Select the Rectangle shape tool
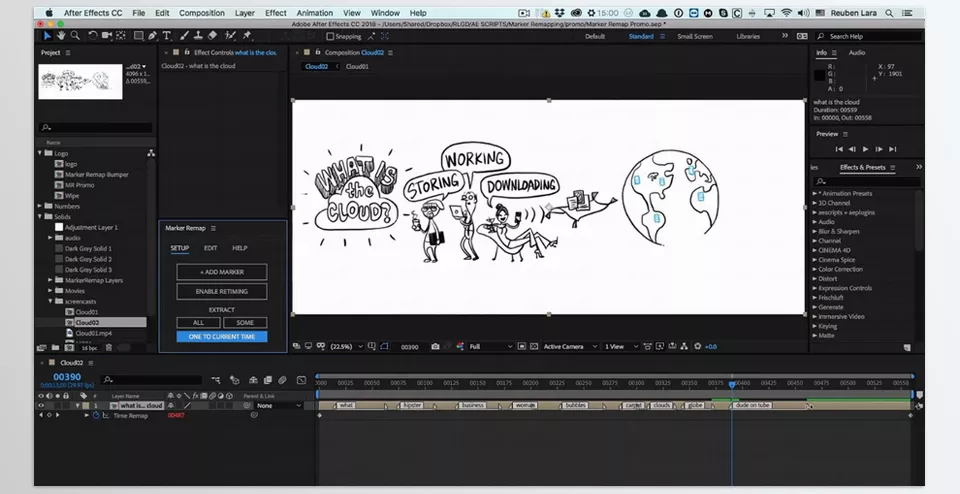The image size is (960, 494). point(138,36)
